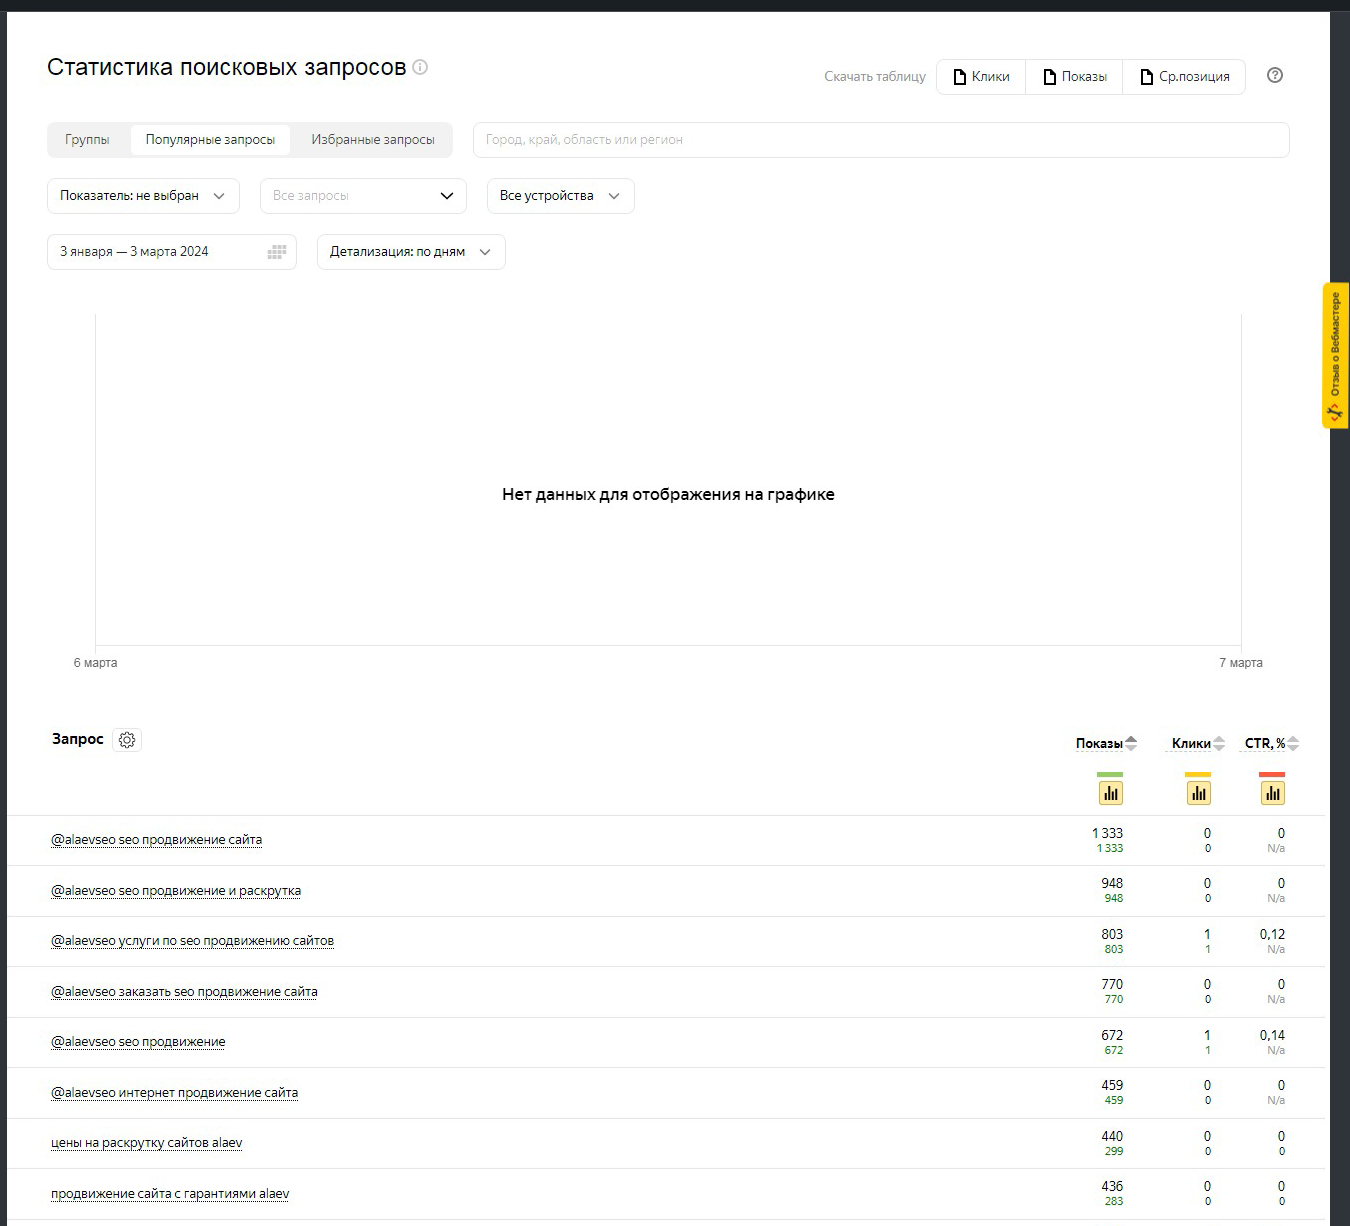Open the exact query @alaevseo seo продвижение

click(138, 1042)
